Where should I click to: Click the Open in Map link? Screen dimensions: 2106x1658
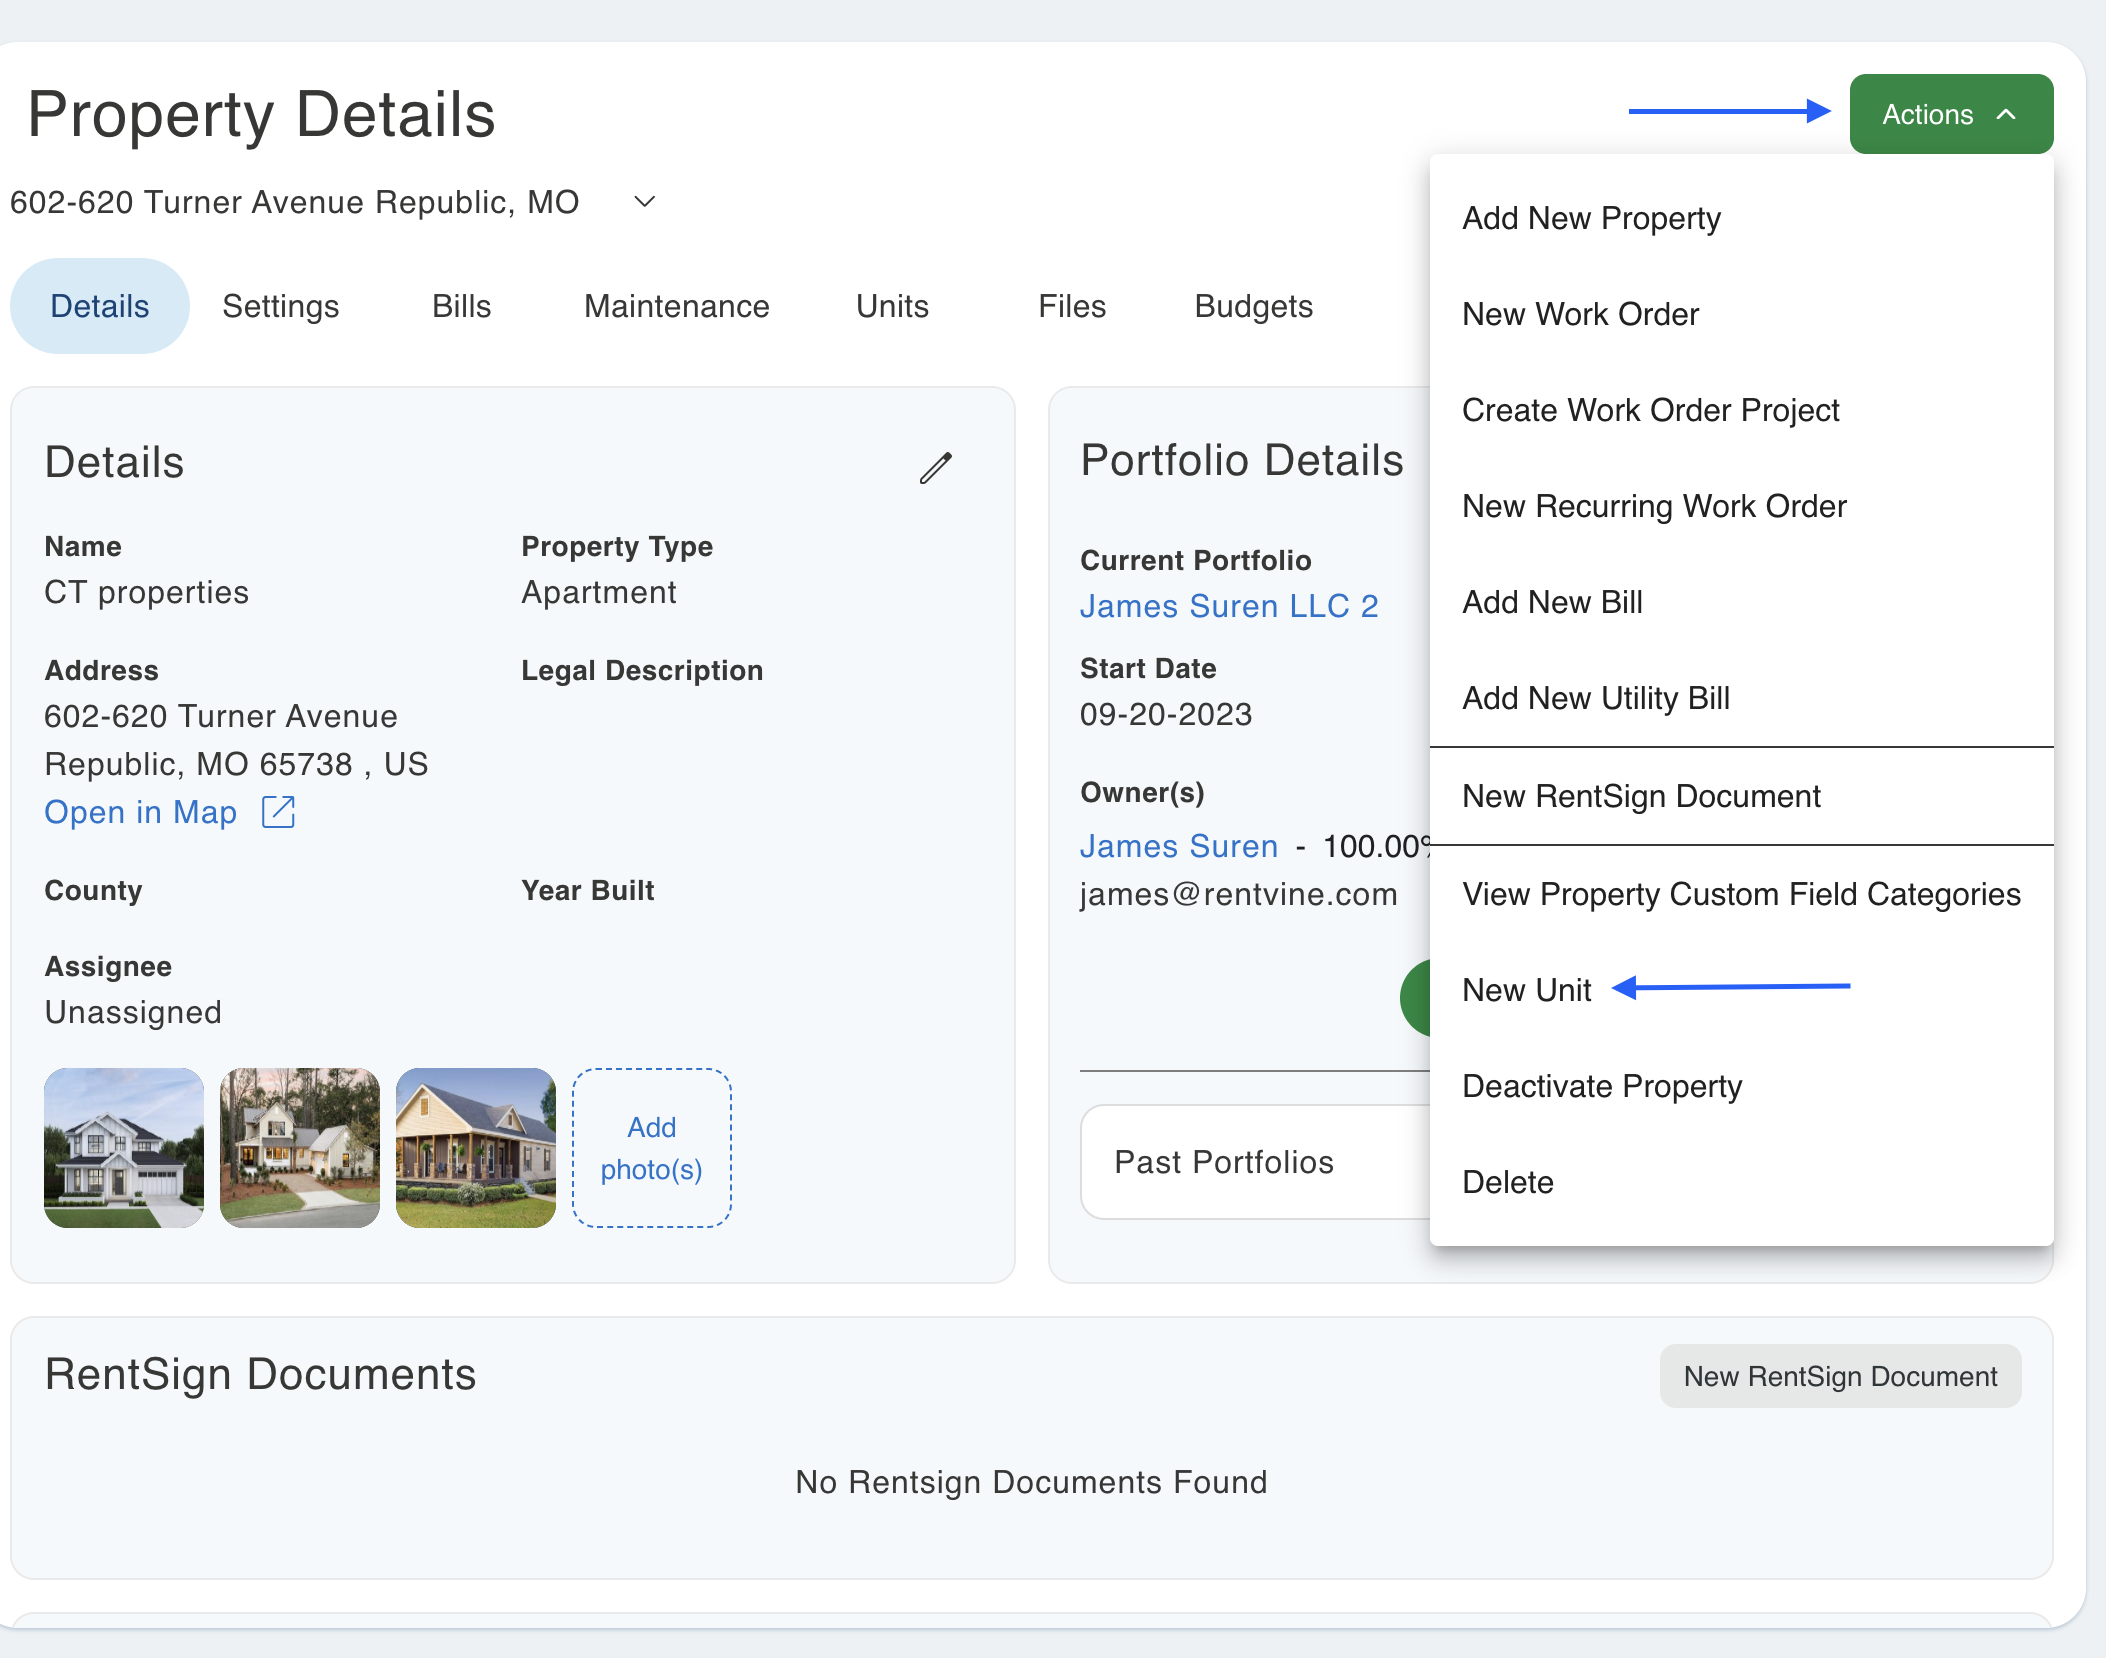click(x=140, y=812)
